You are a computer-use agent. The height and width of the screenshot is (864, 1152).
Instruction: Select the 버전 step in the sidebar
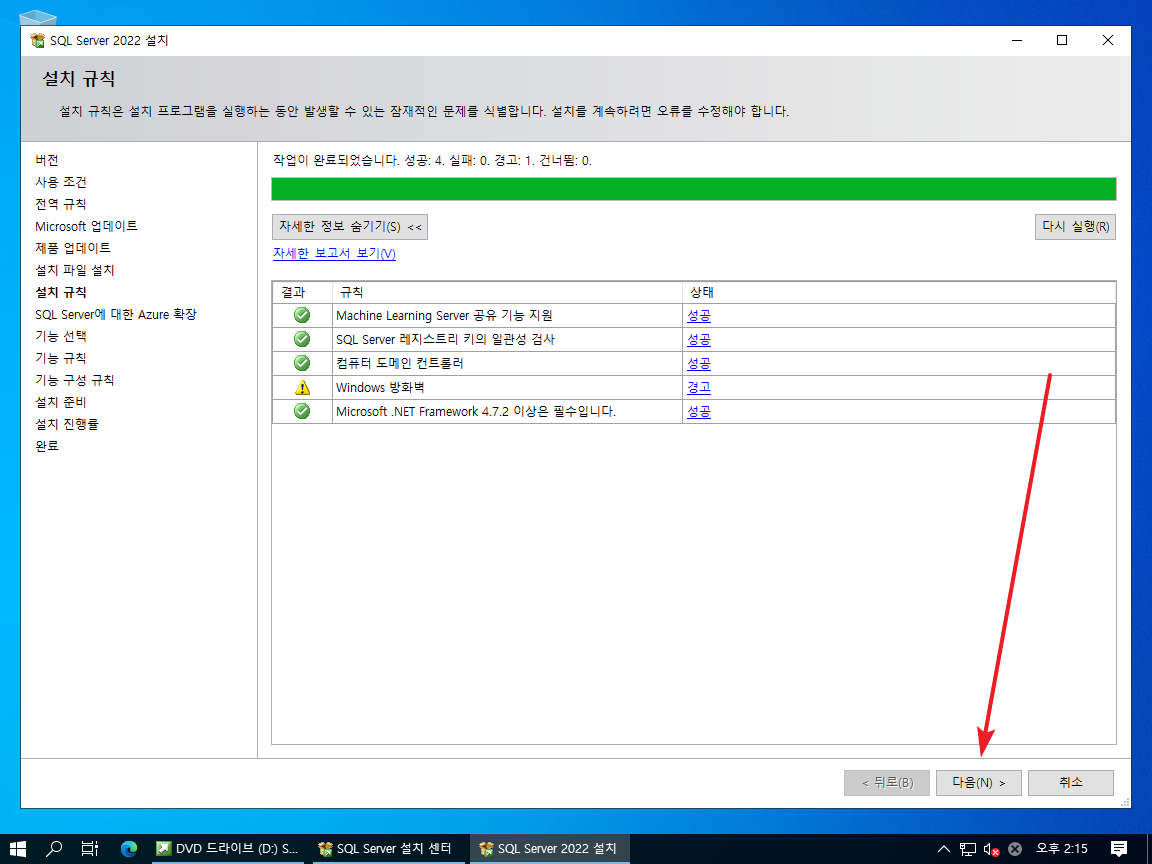pos(47,160)
